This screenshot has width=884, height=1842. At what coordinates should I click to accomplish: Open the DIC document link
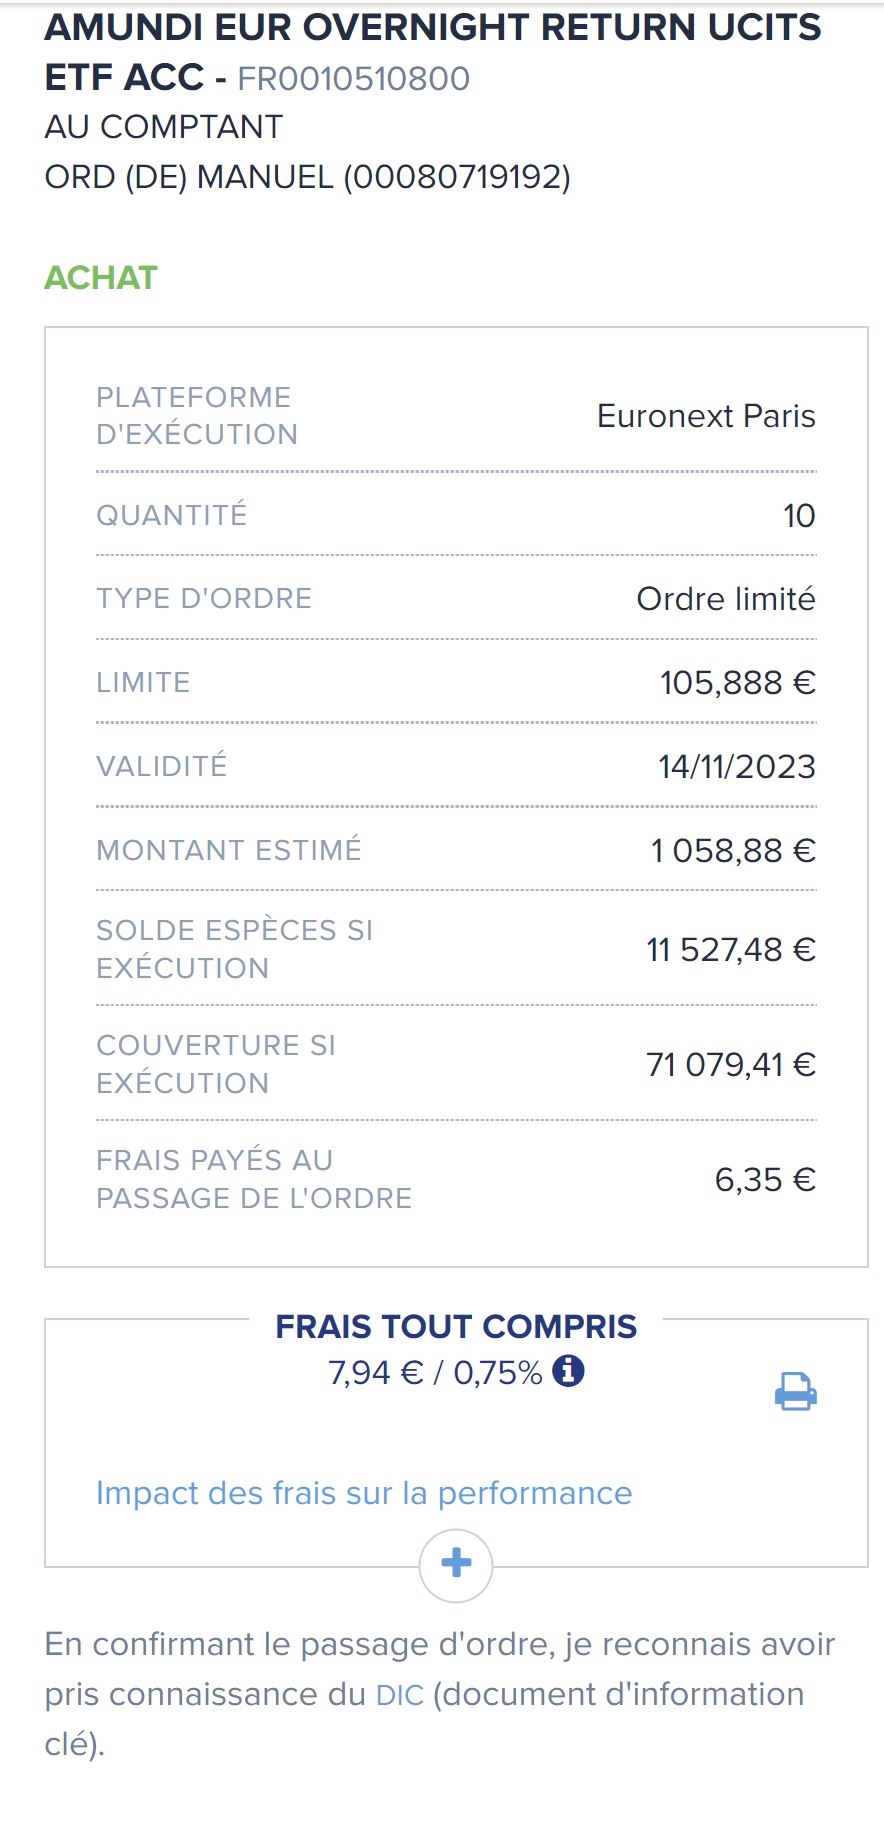(x=400, y=1695)
